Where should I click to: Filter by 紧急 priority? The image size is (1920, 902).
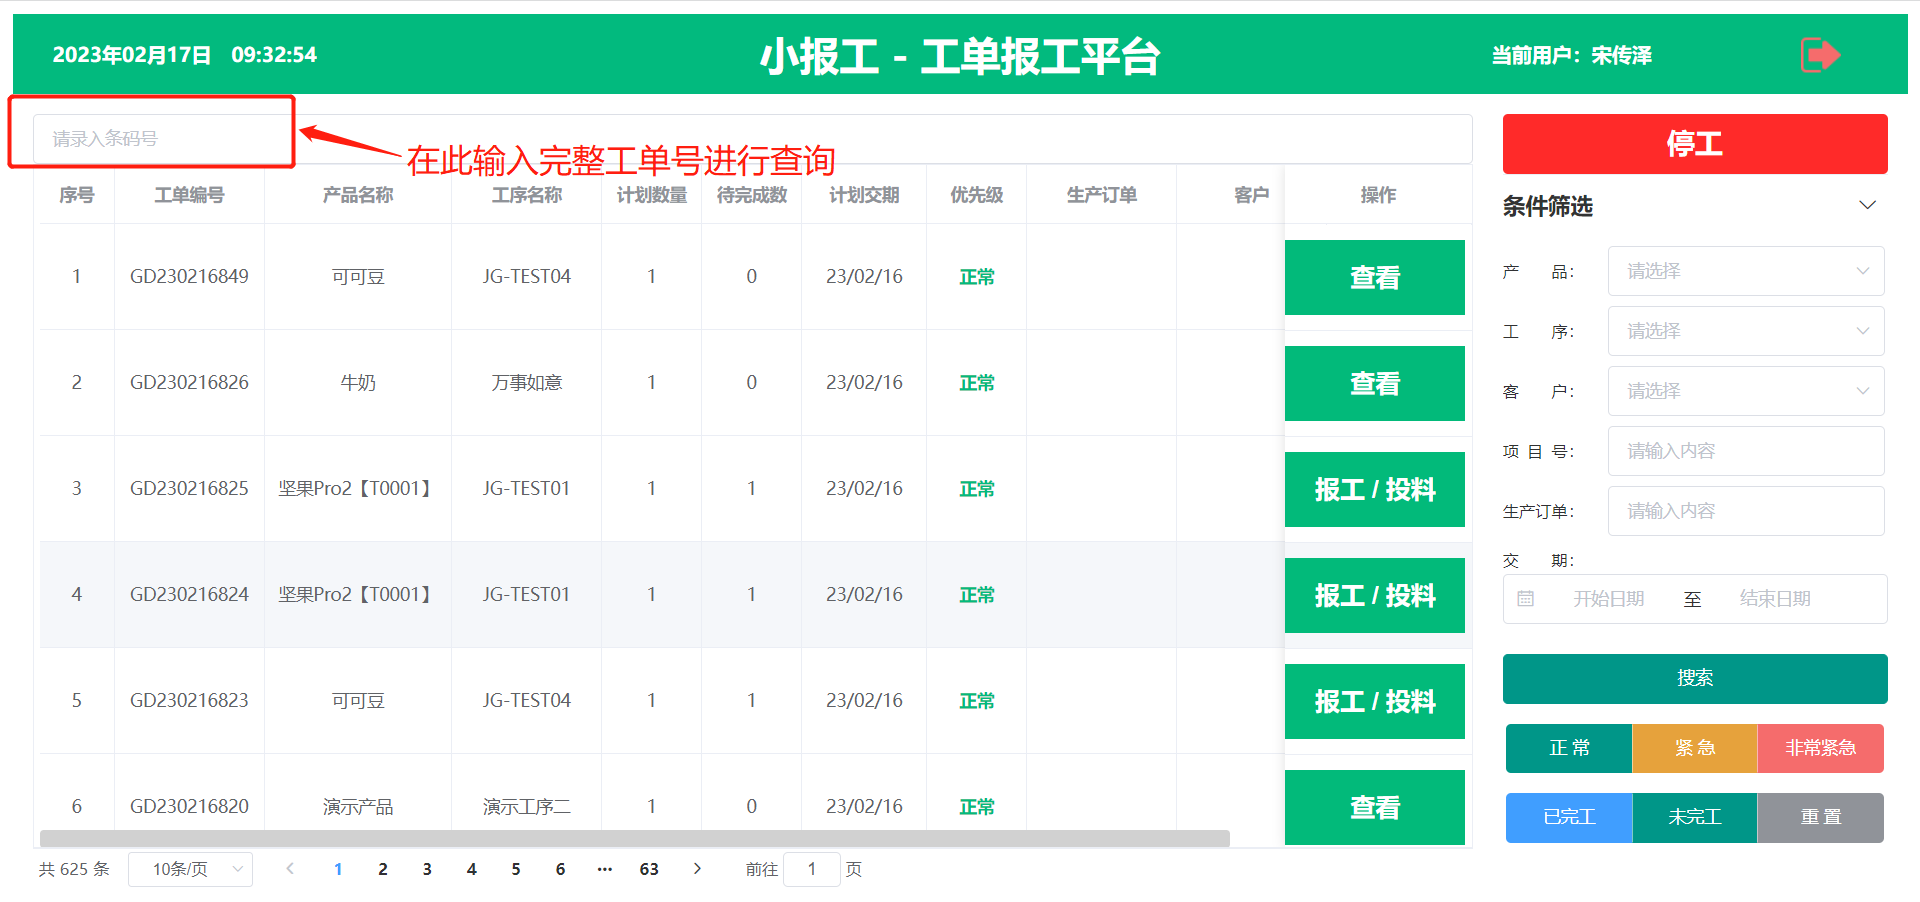point(1694,748)
